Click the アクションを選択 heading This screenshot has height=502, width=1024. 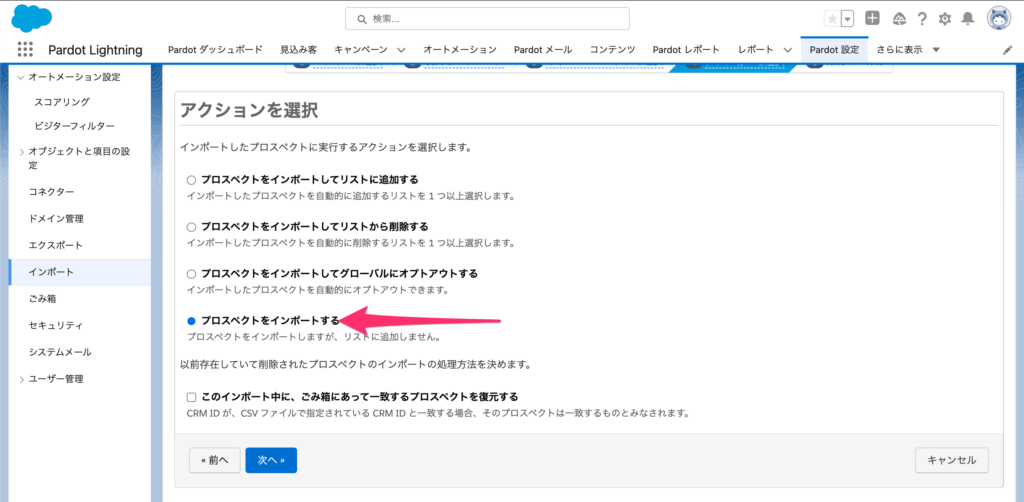249,110
